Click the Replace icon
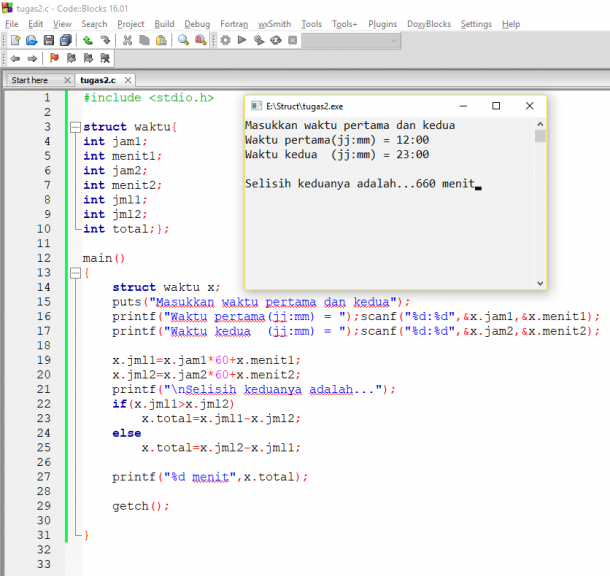 pyautogui.click(x=201, y=40)
